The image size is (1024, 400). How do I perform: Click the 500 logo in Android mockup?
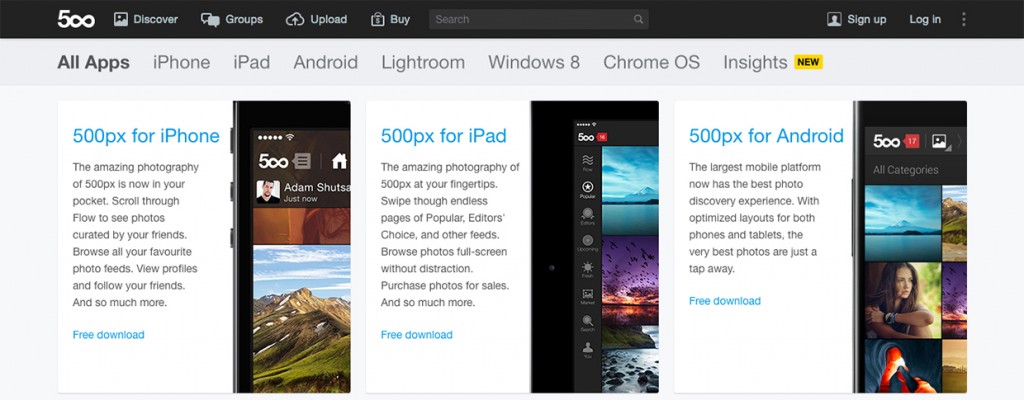887,141
